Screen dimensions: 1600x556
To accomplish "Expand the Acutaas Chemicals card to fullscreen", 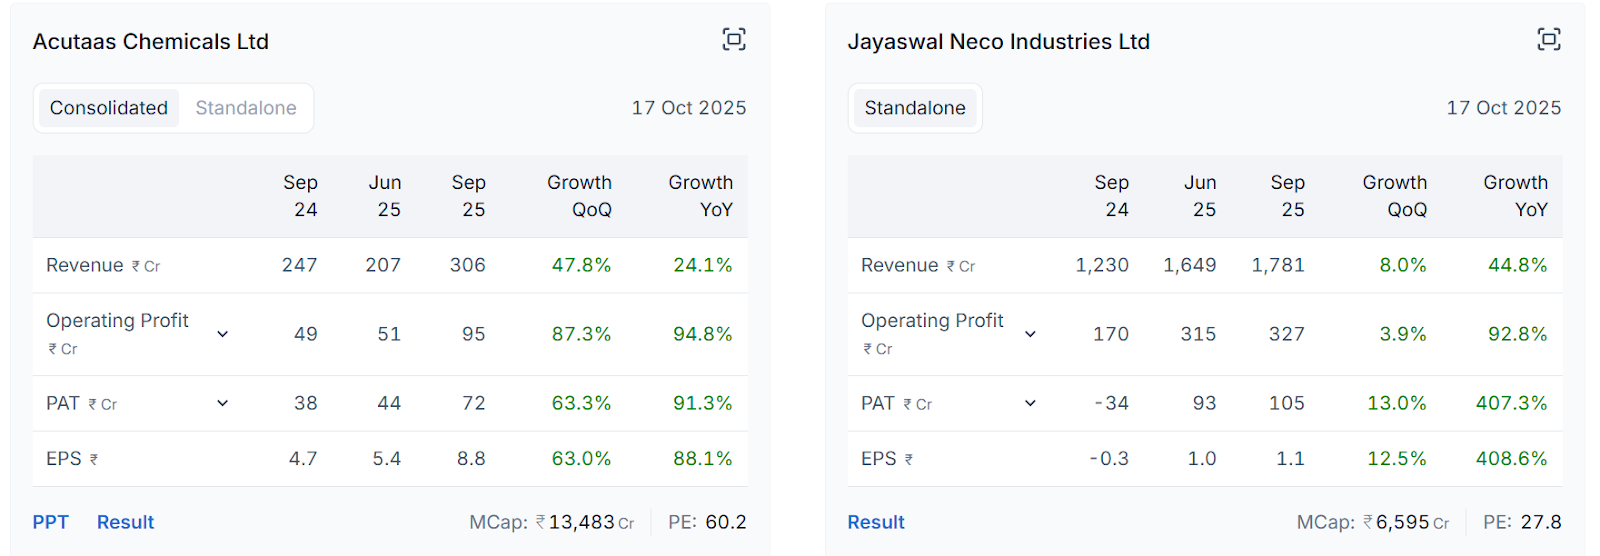I will [x=734, y=40].
